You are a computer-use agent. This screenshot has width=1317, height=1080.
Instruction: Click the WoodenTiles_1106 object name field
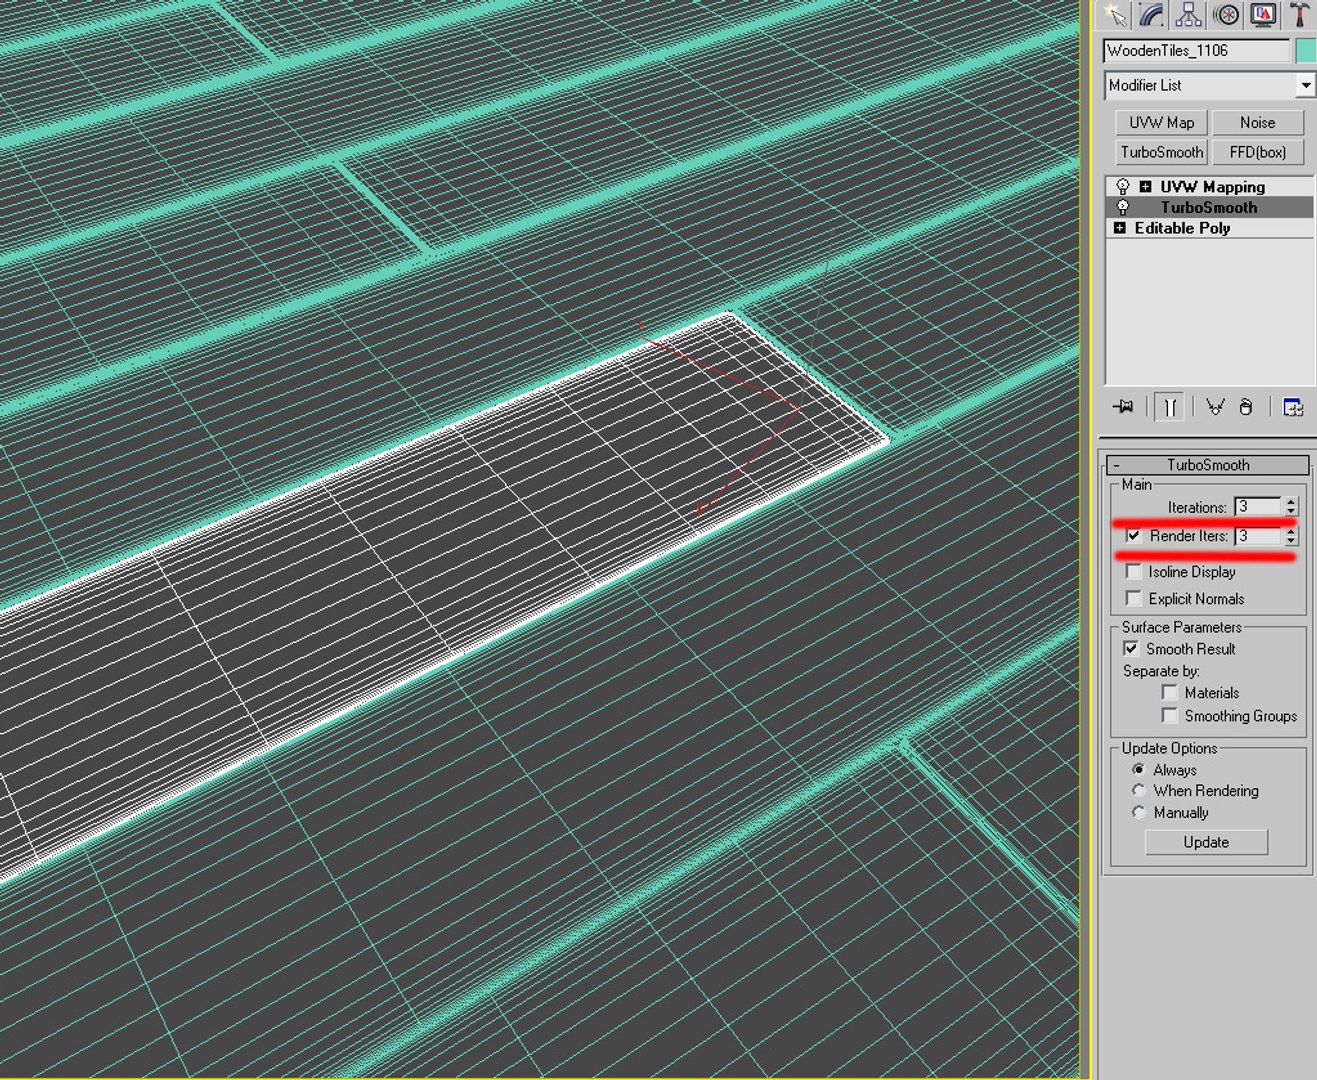(1197, 50)
